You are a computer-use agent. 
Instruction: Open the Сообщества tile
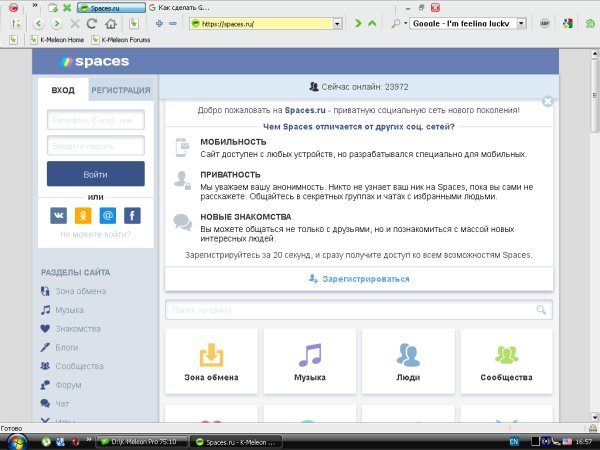point(506,361)
